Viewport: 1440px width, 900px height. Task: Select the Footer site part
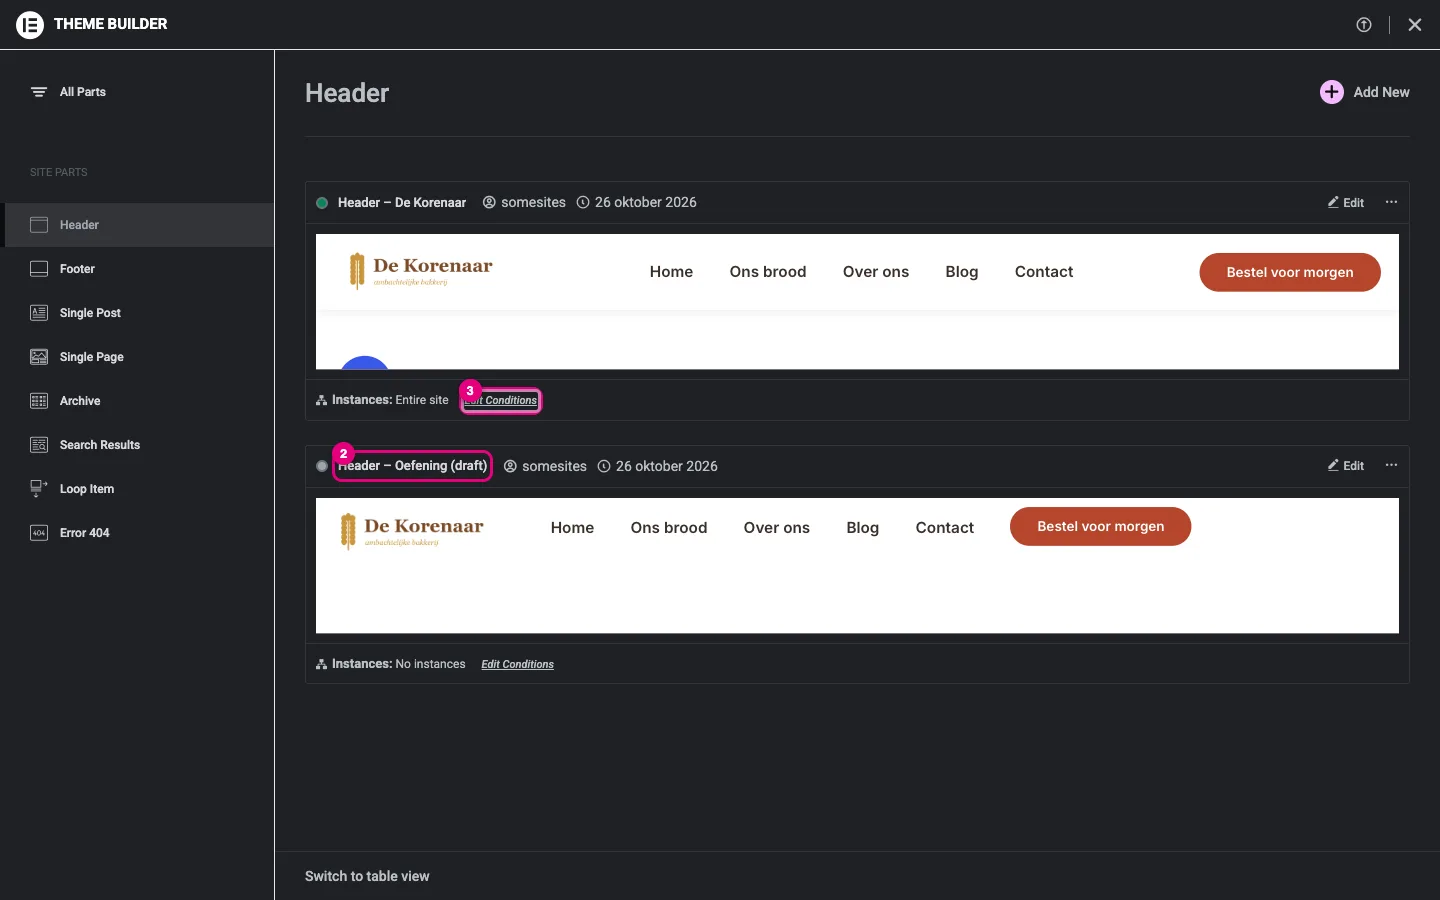139,269
